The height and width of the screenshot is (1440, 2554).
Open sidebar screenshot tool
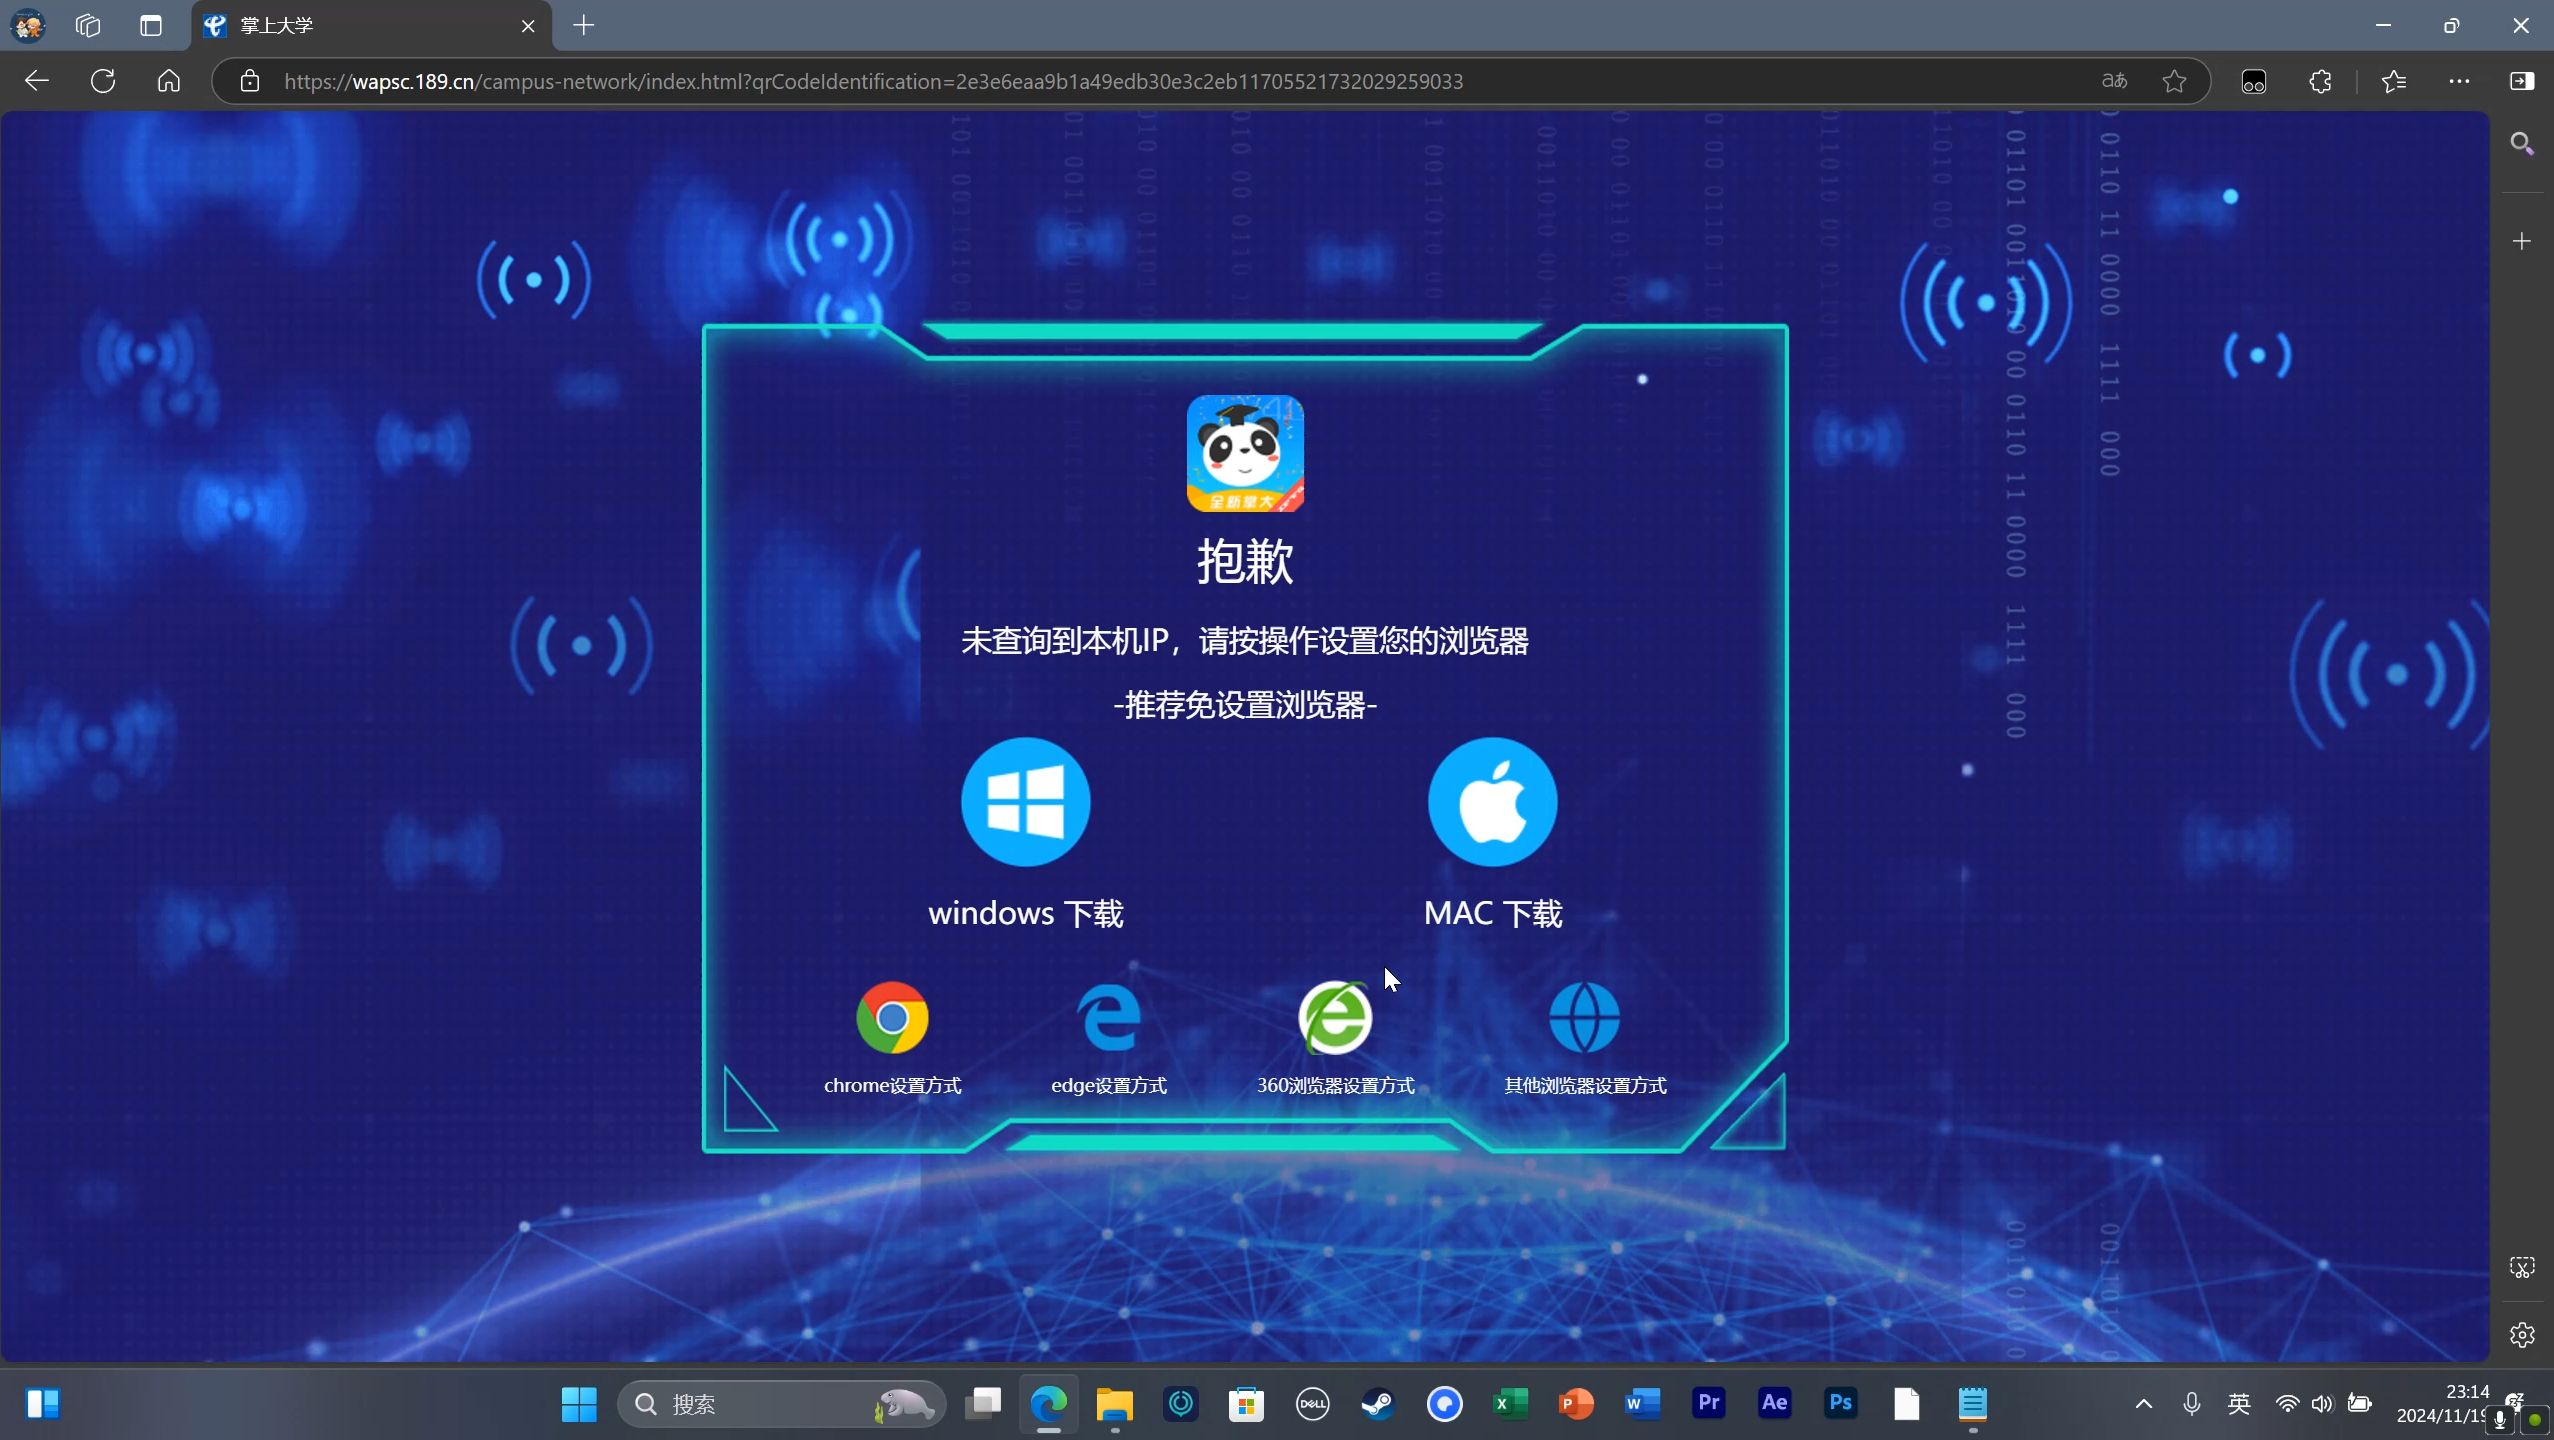2522,1268
